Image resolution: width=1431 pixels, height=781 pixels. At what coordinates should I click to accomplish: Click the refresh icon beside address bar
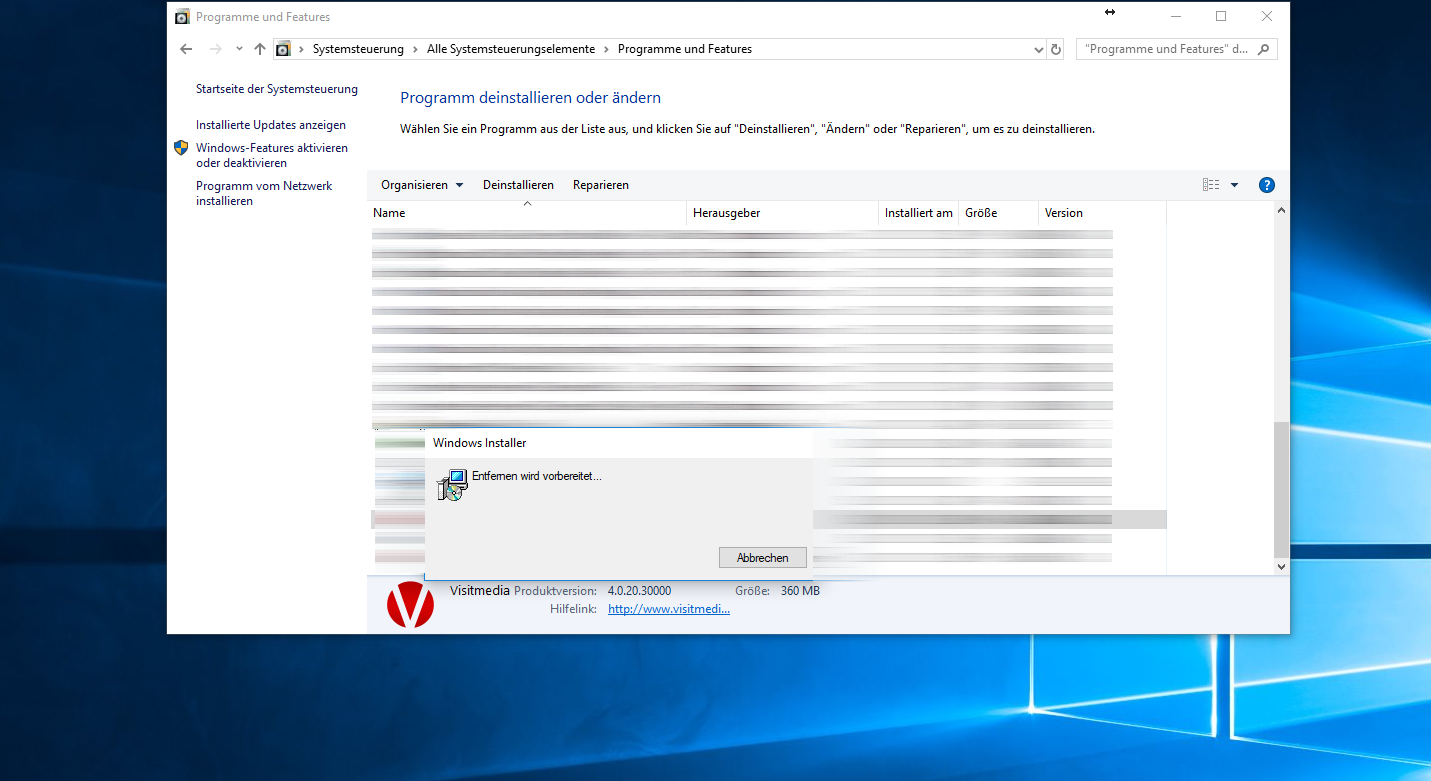pyautogui.click(x=1055, y=49)
